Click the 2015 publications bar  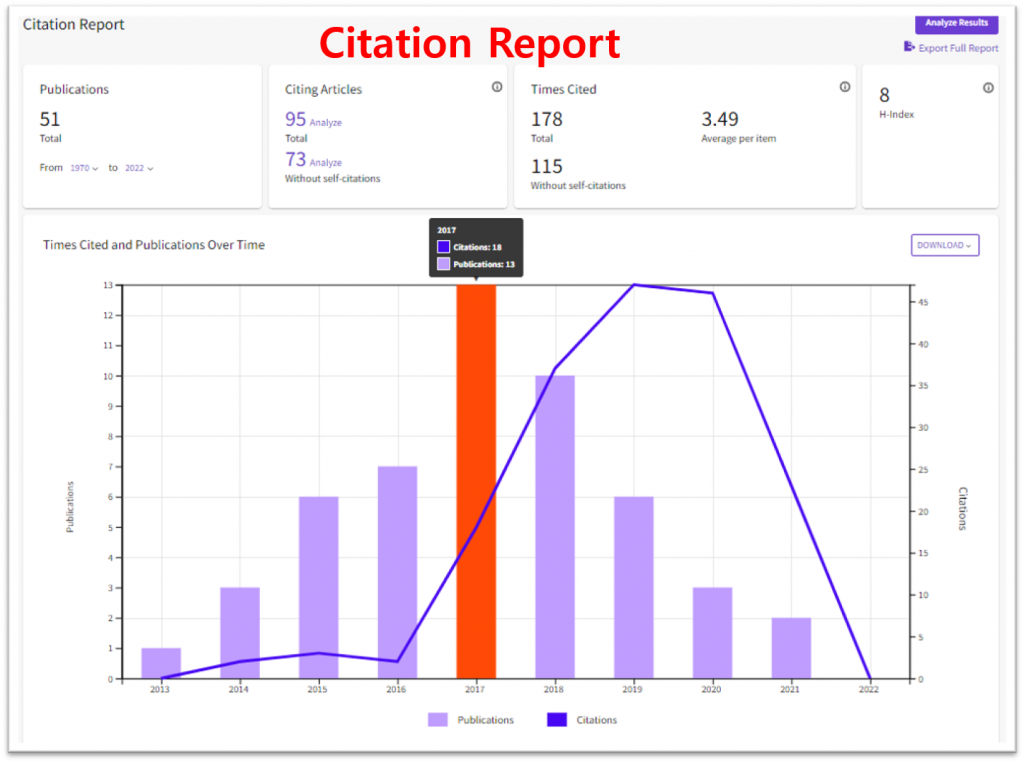tap(318, 587)
